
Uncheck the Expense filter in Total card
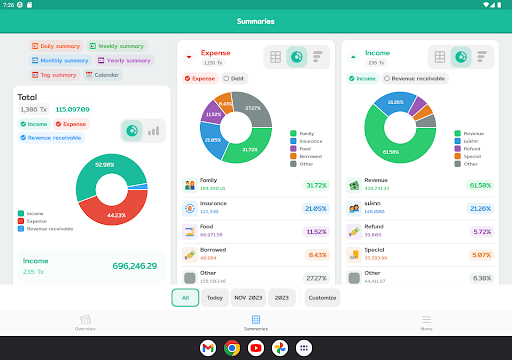(x=71, y=124)
